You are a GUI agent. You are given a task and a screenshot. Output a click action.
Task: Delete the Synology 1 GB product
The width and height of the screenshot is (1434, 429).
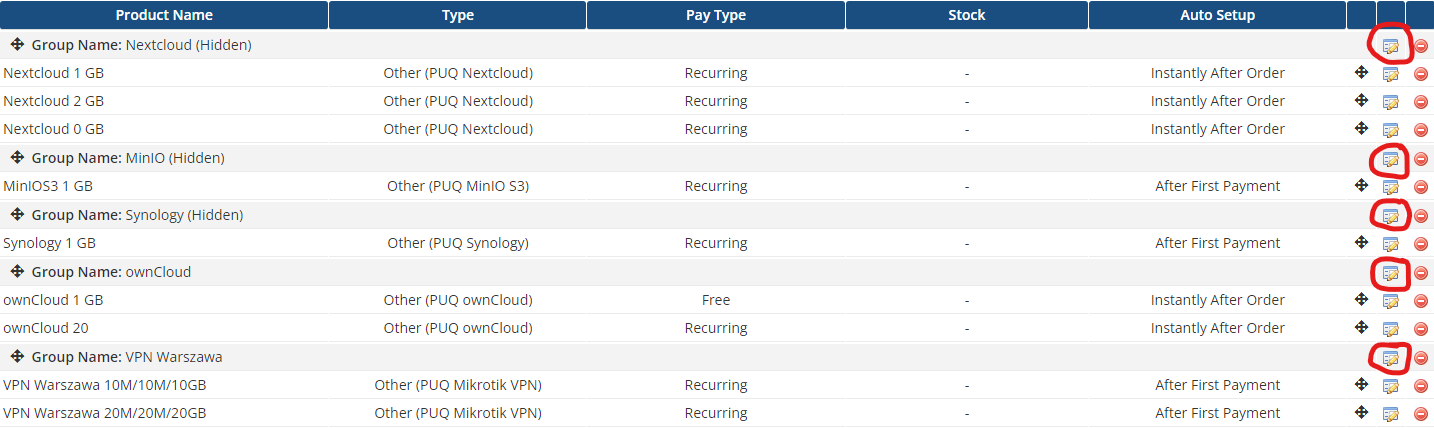click(x=1420, y=244)
